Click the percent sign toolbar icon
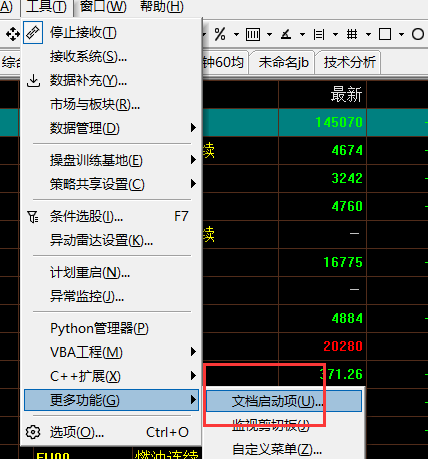The width and height of the screenshot is (428, 459). pos(220,34)
